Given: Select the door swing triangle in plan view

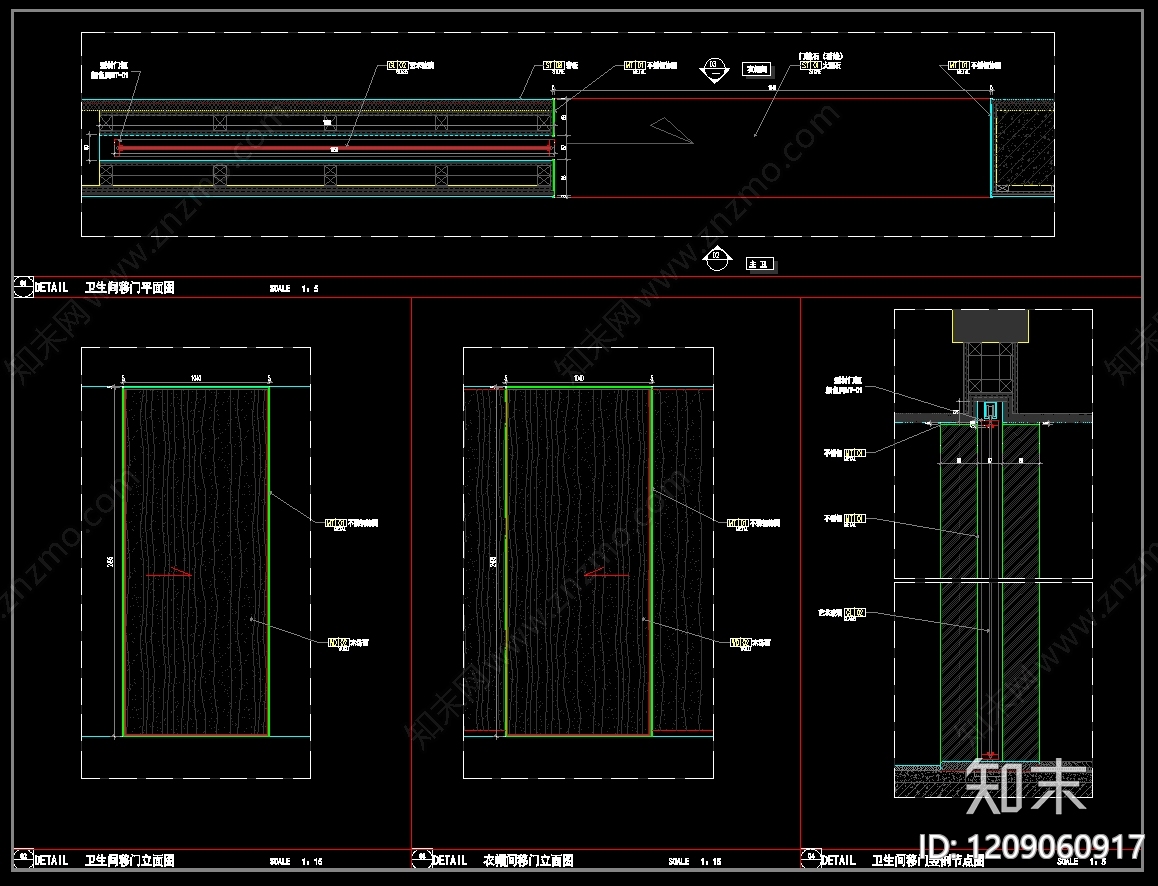Looking at the screenshot, I should tap(671, 130).
